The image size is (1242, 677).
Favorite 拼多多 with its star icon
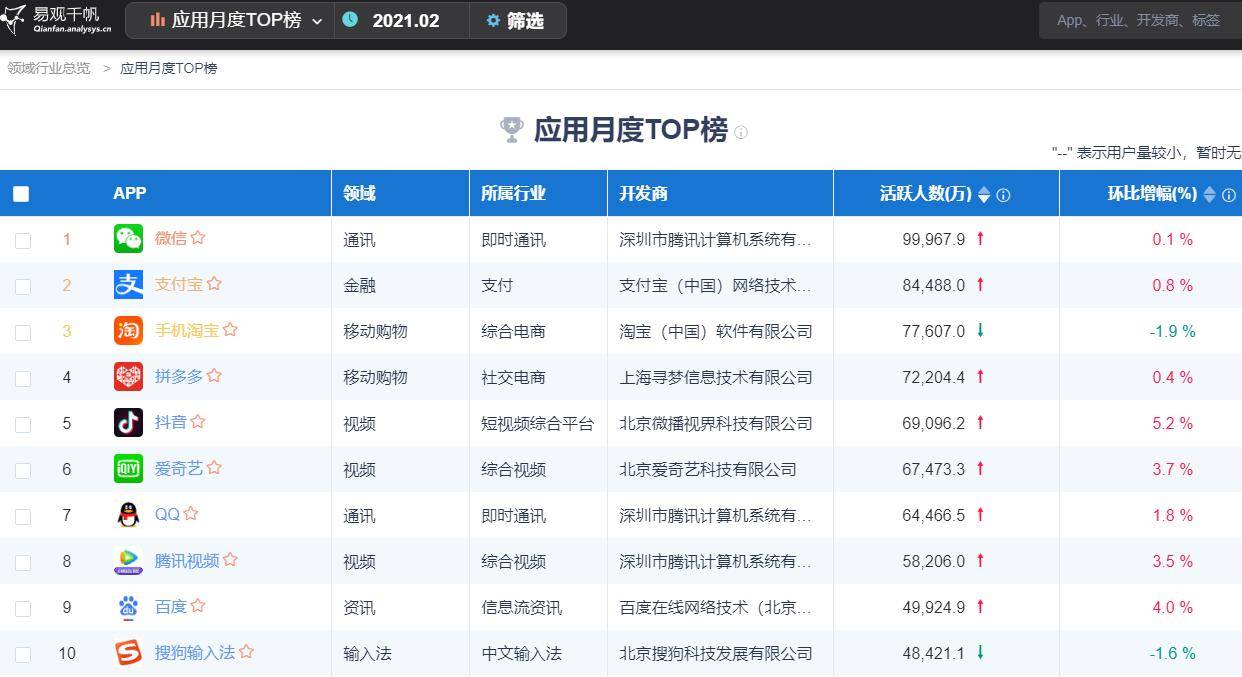(214, 376)
